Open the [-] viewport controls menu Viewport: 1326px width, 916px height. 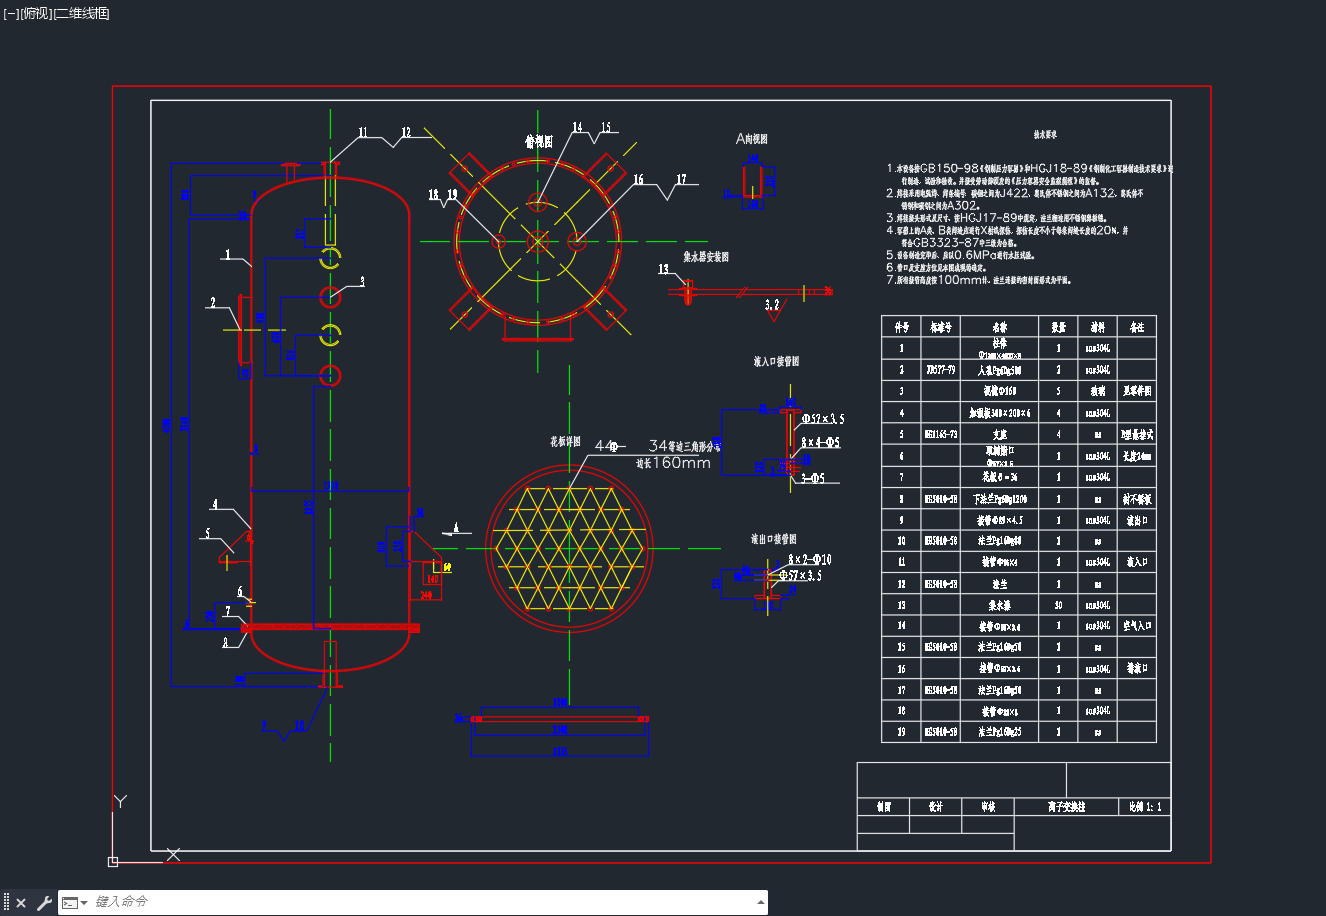point(11,13)
